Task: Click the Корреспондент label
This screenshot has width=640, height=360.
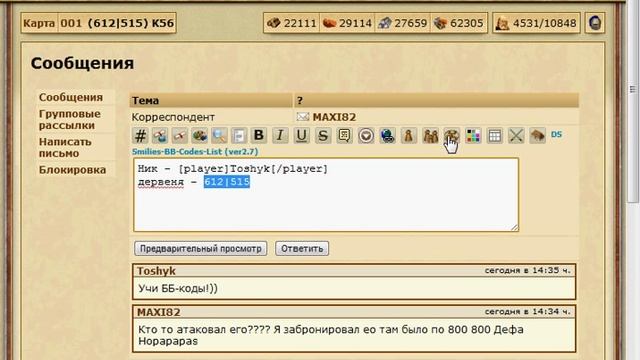Action: point(173,117)
